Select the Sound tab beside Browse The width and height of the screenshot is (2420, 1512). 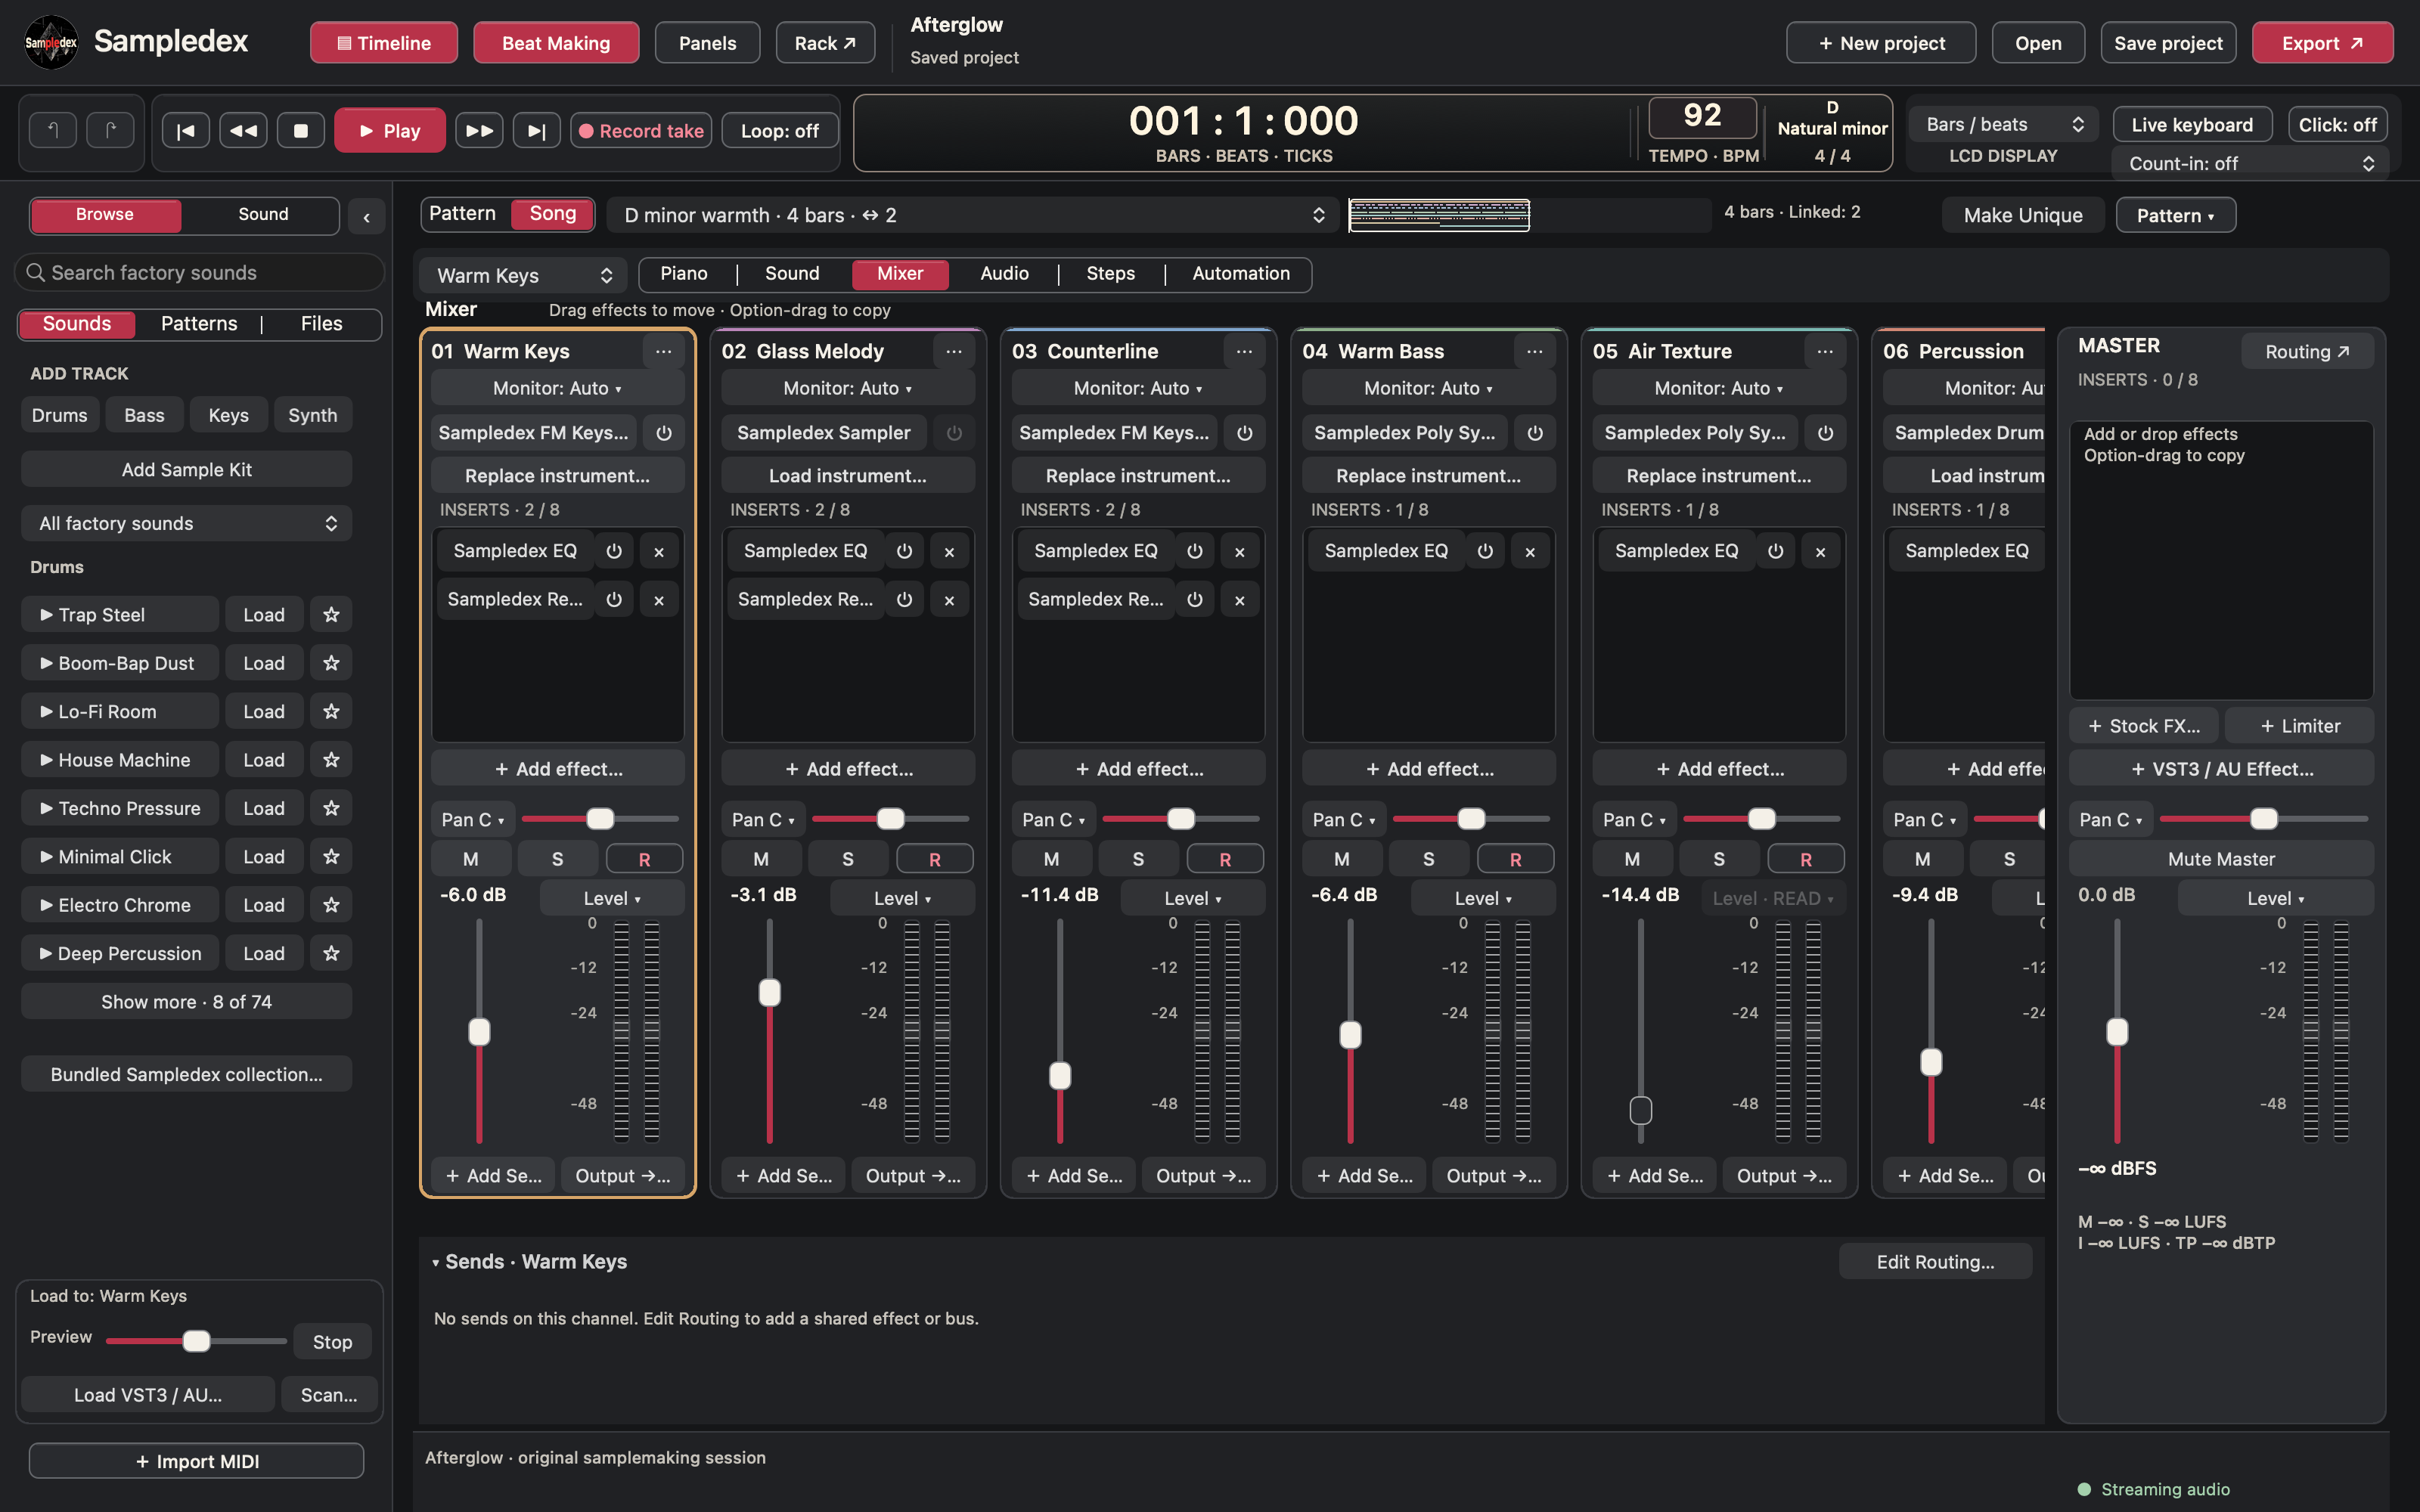point(263,214)
